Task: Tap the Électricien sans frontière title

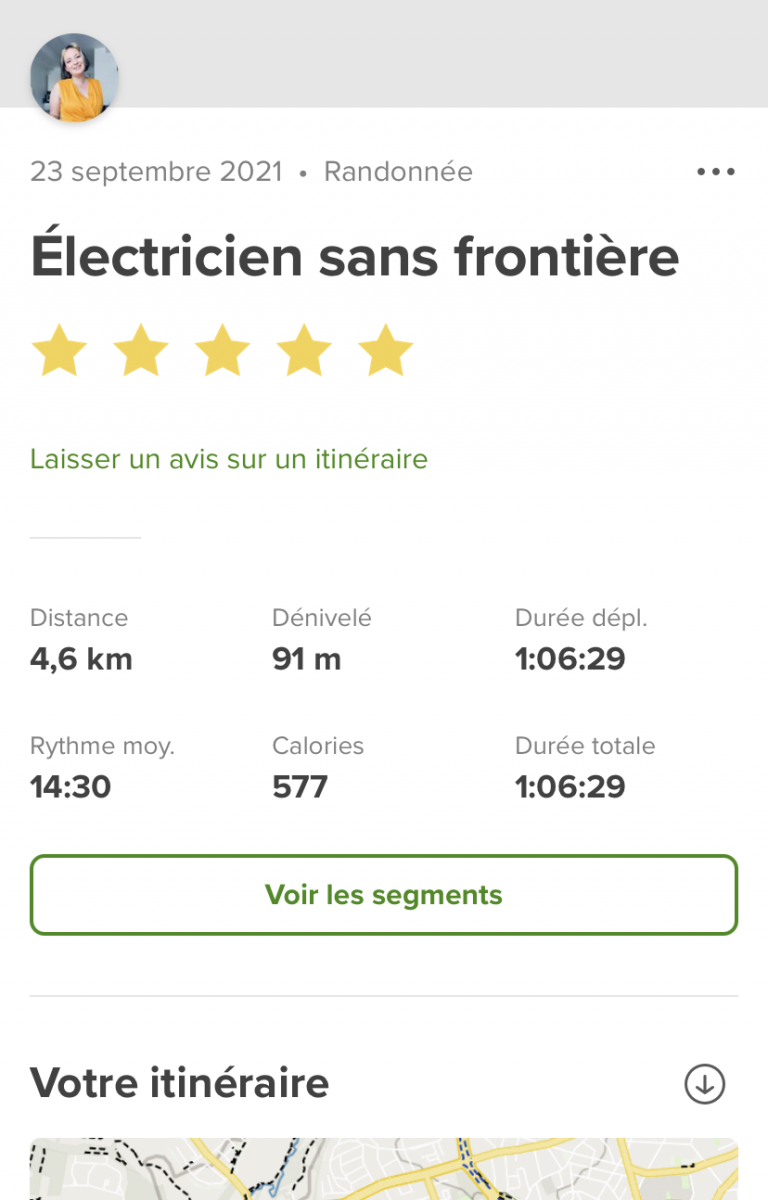Action: (x=355, y=256)
